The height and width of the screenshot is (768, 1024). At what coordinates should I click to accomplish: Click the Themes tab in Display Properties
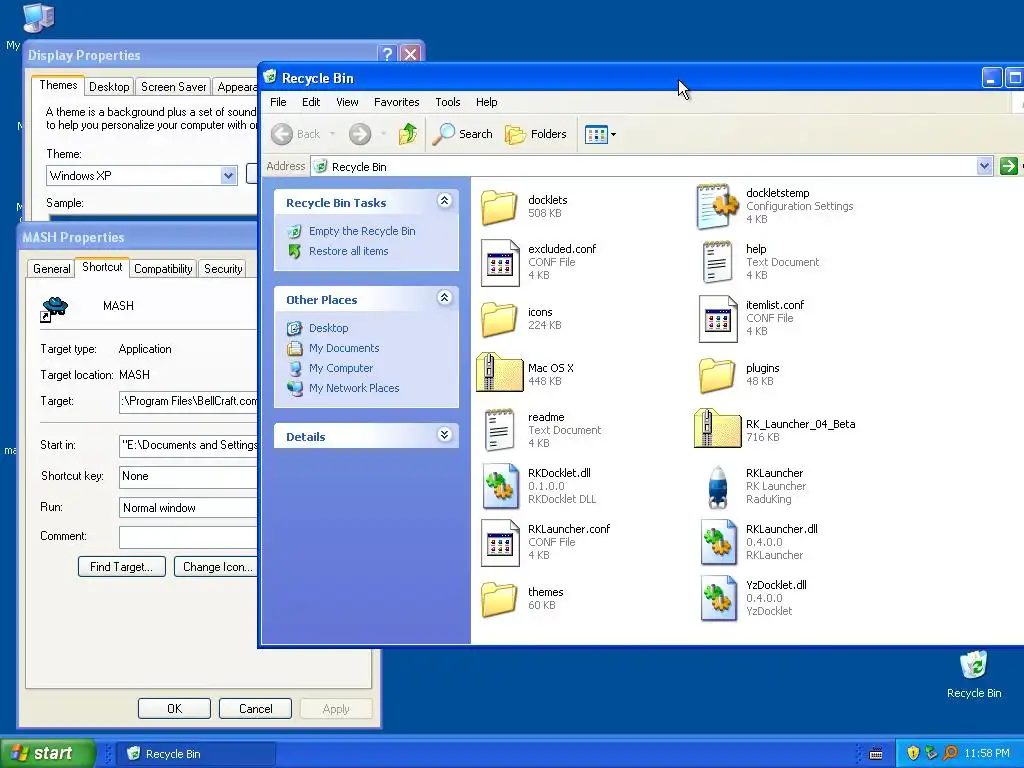pos(58,86)
